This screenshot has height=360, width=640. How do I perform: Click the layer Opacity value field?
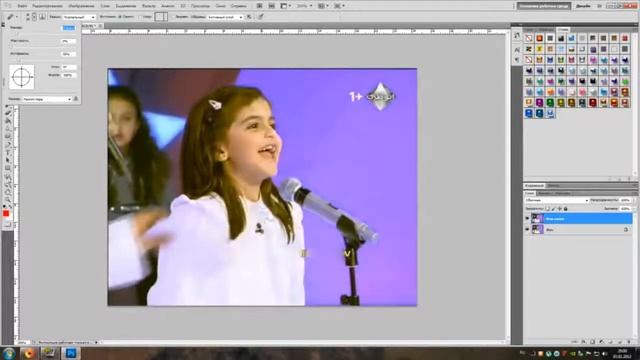tap(625, 200)
